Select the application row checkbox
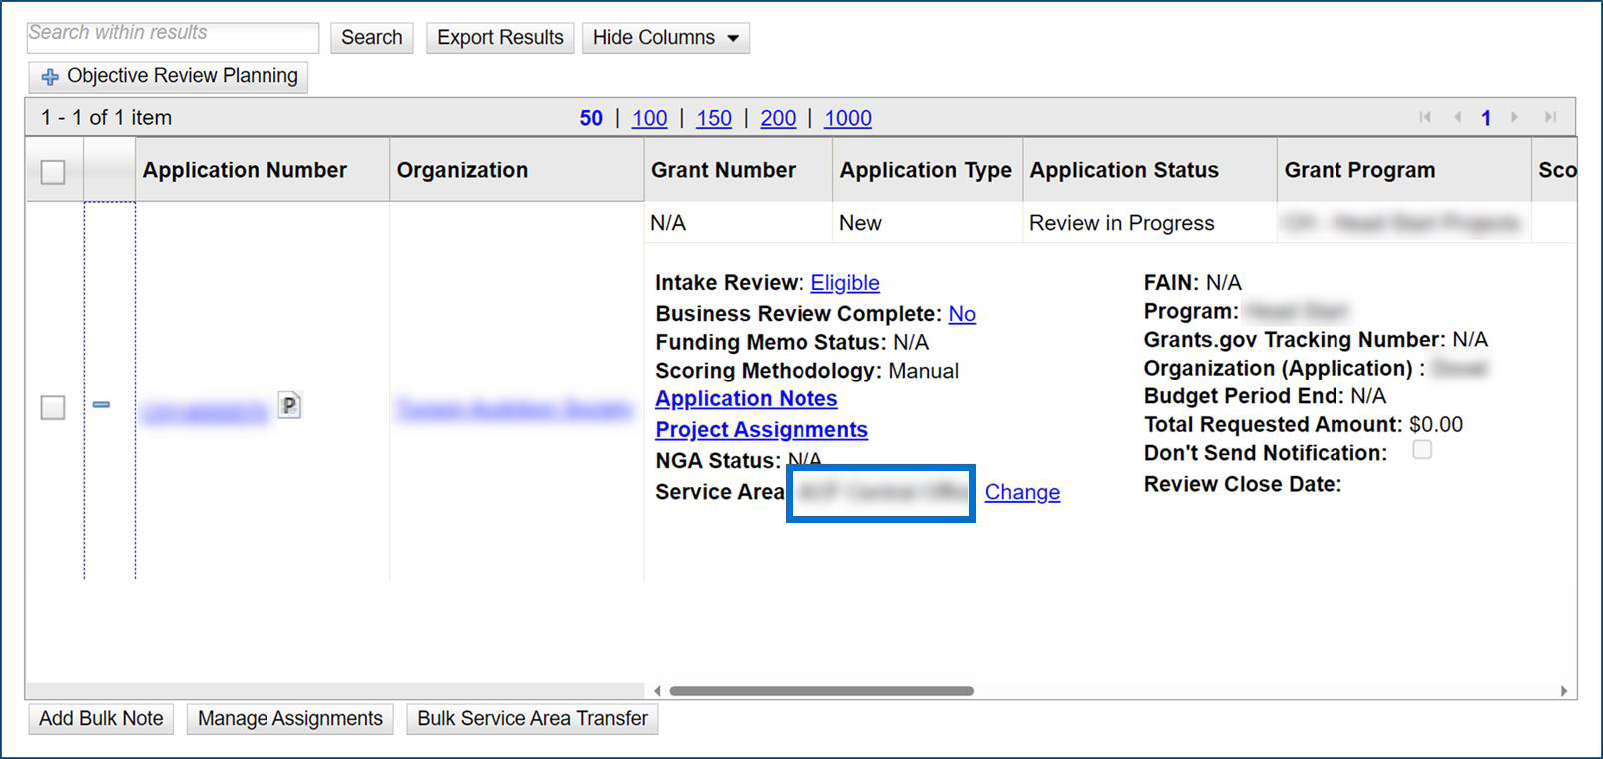 coord(53,408)
